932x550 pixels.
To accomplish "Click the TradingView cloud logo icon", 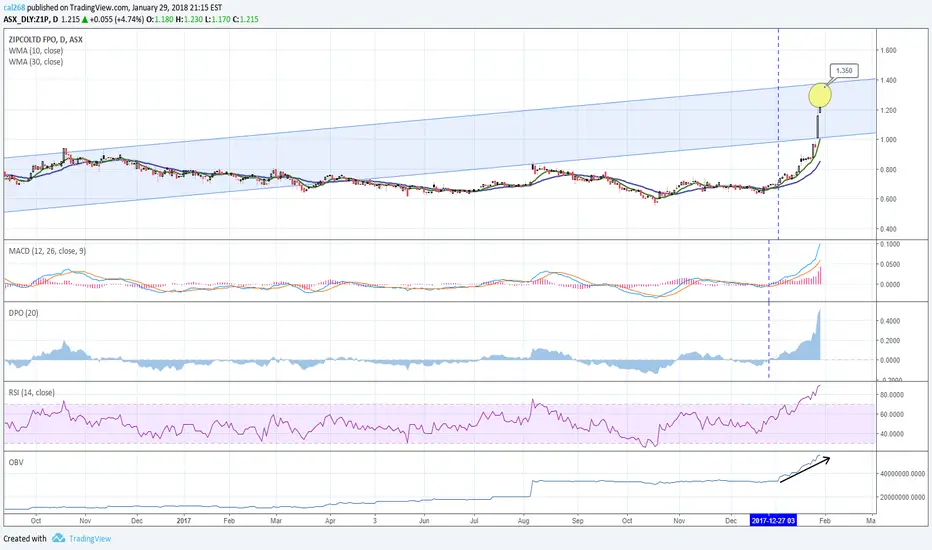I will click(x=58, y=538).
